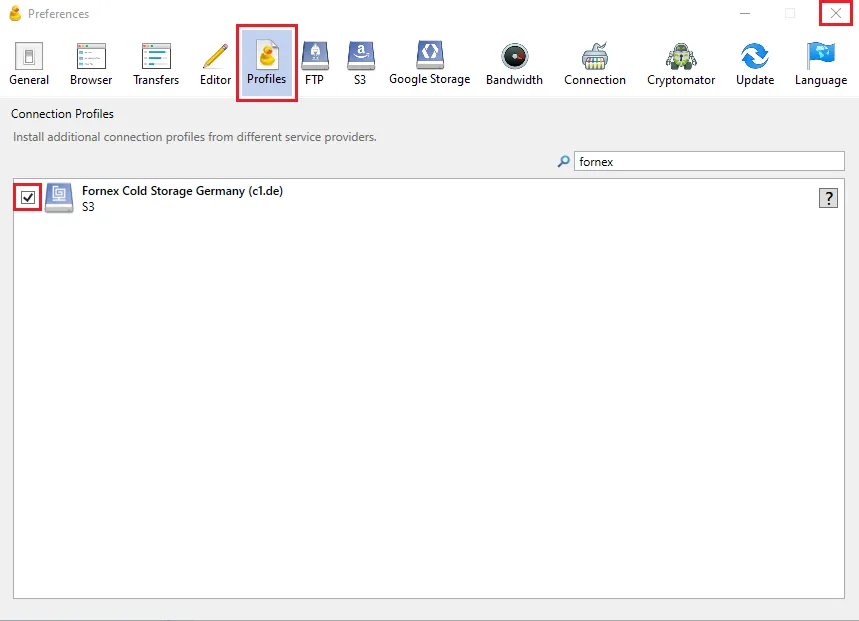Open the FTP preferences tab

pos(314,64)
